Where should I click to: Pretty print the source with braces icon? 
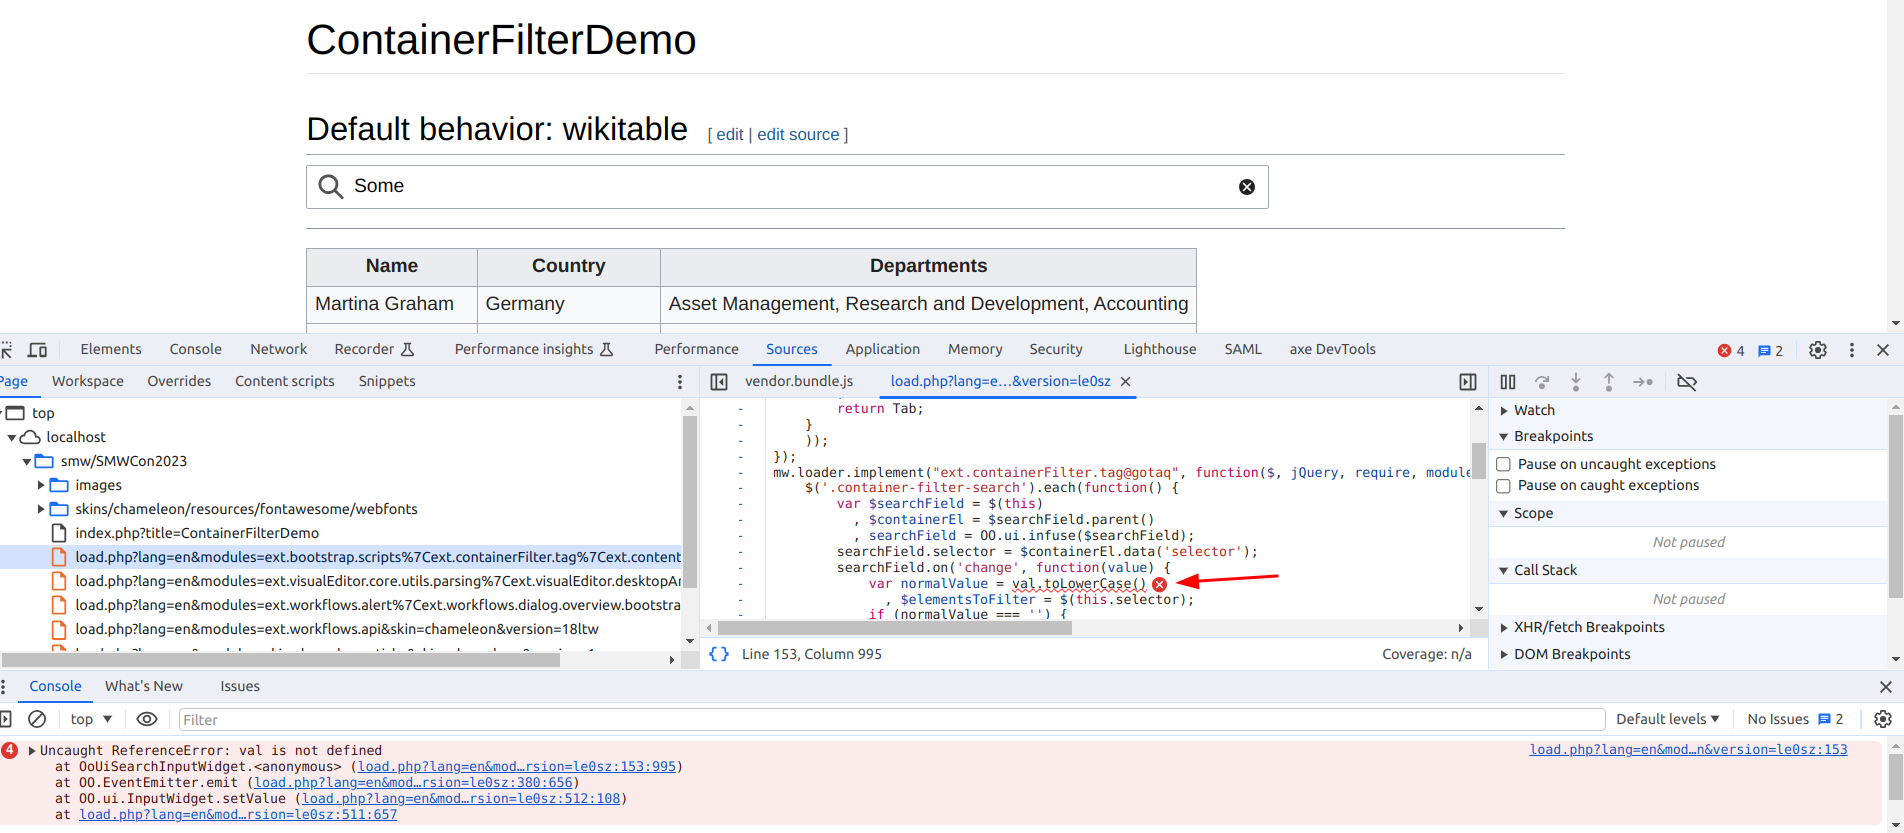[x=719, y=654]
